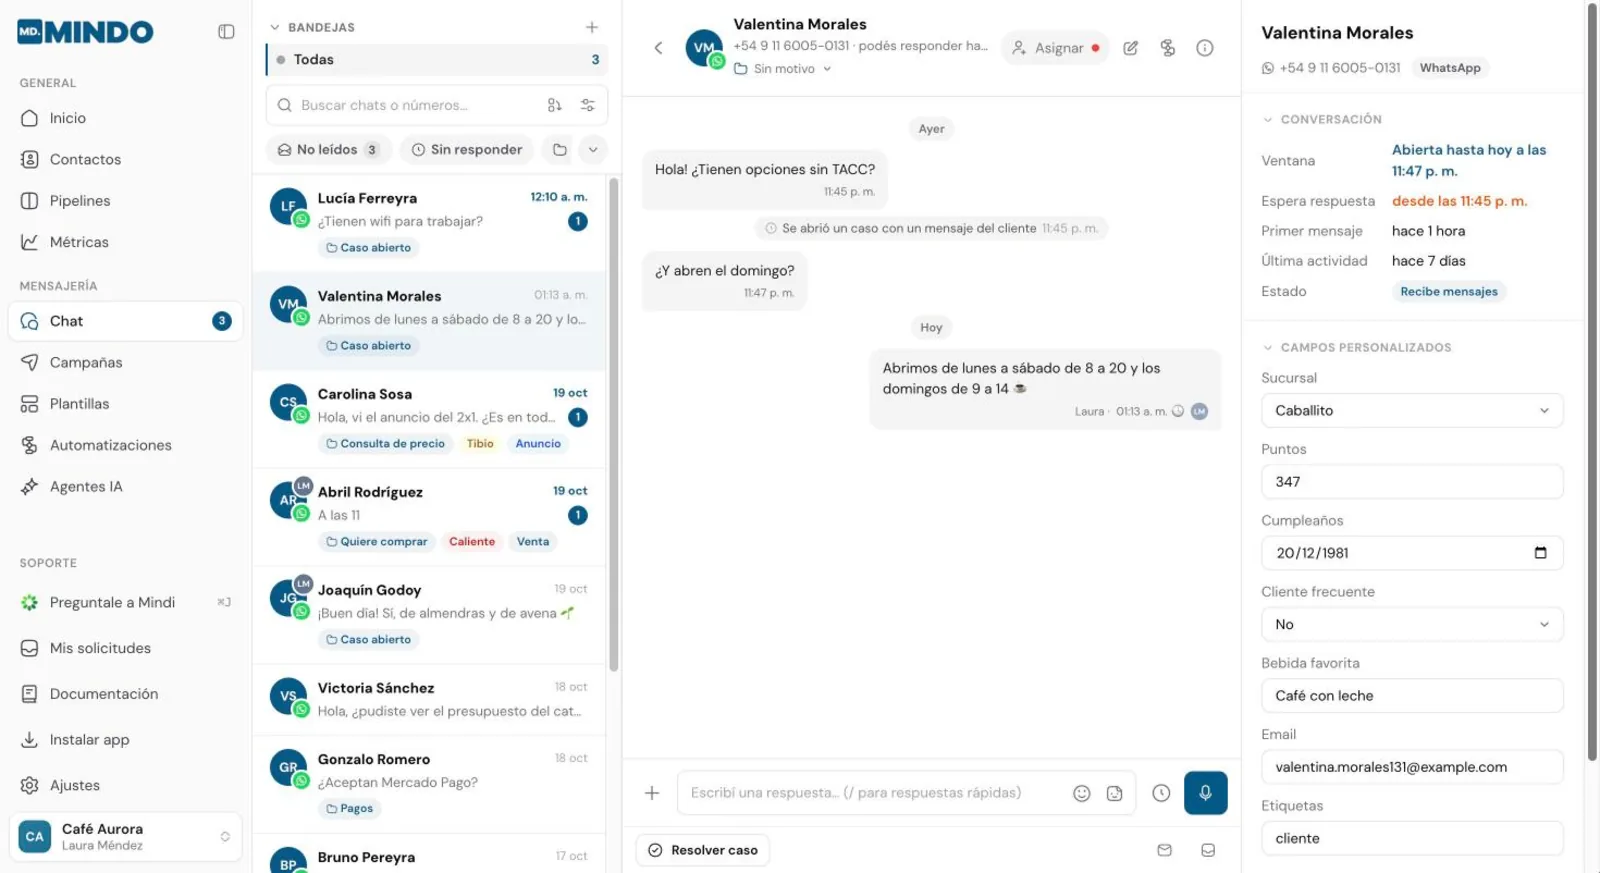Open the emoji picker
This screenshot has width=1600, height=873.
(x=1081, y=793)
